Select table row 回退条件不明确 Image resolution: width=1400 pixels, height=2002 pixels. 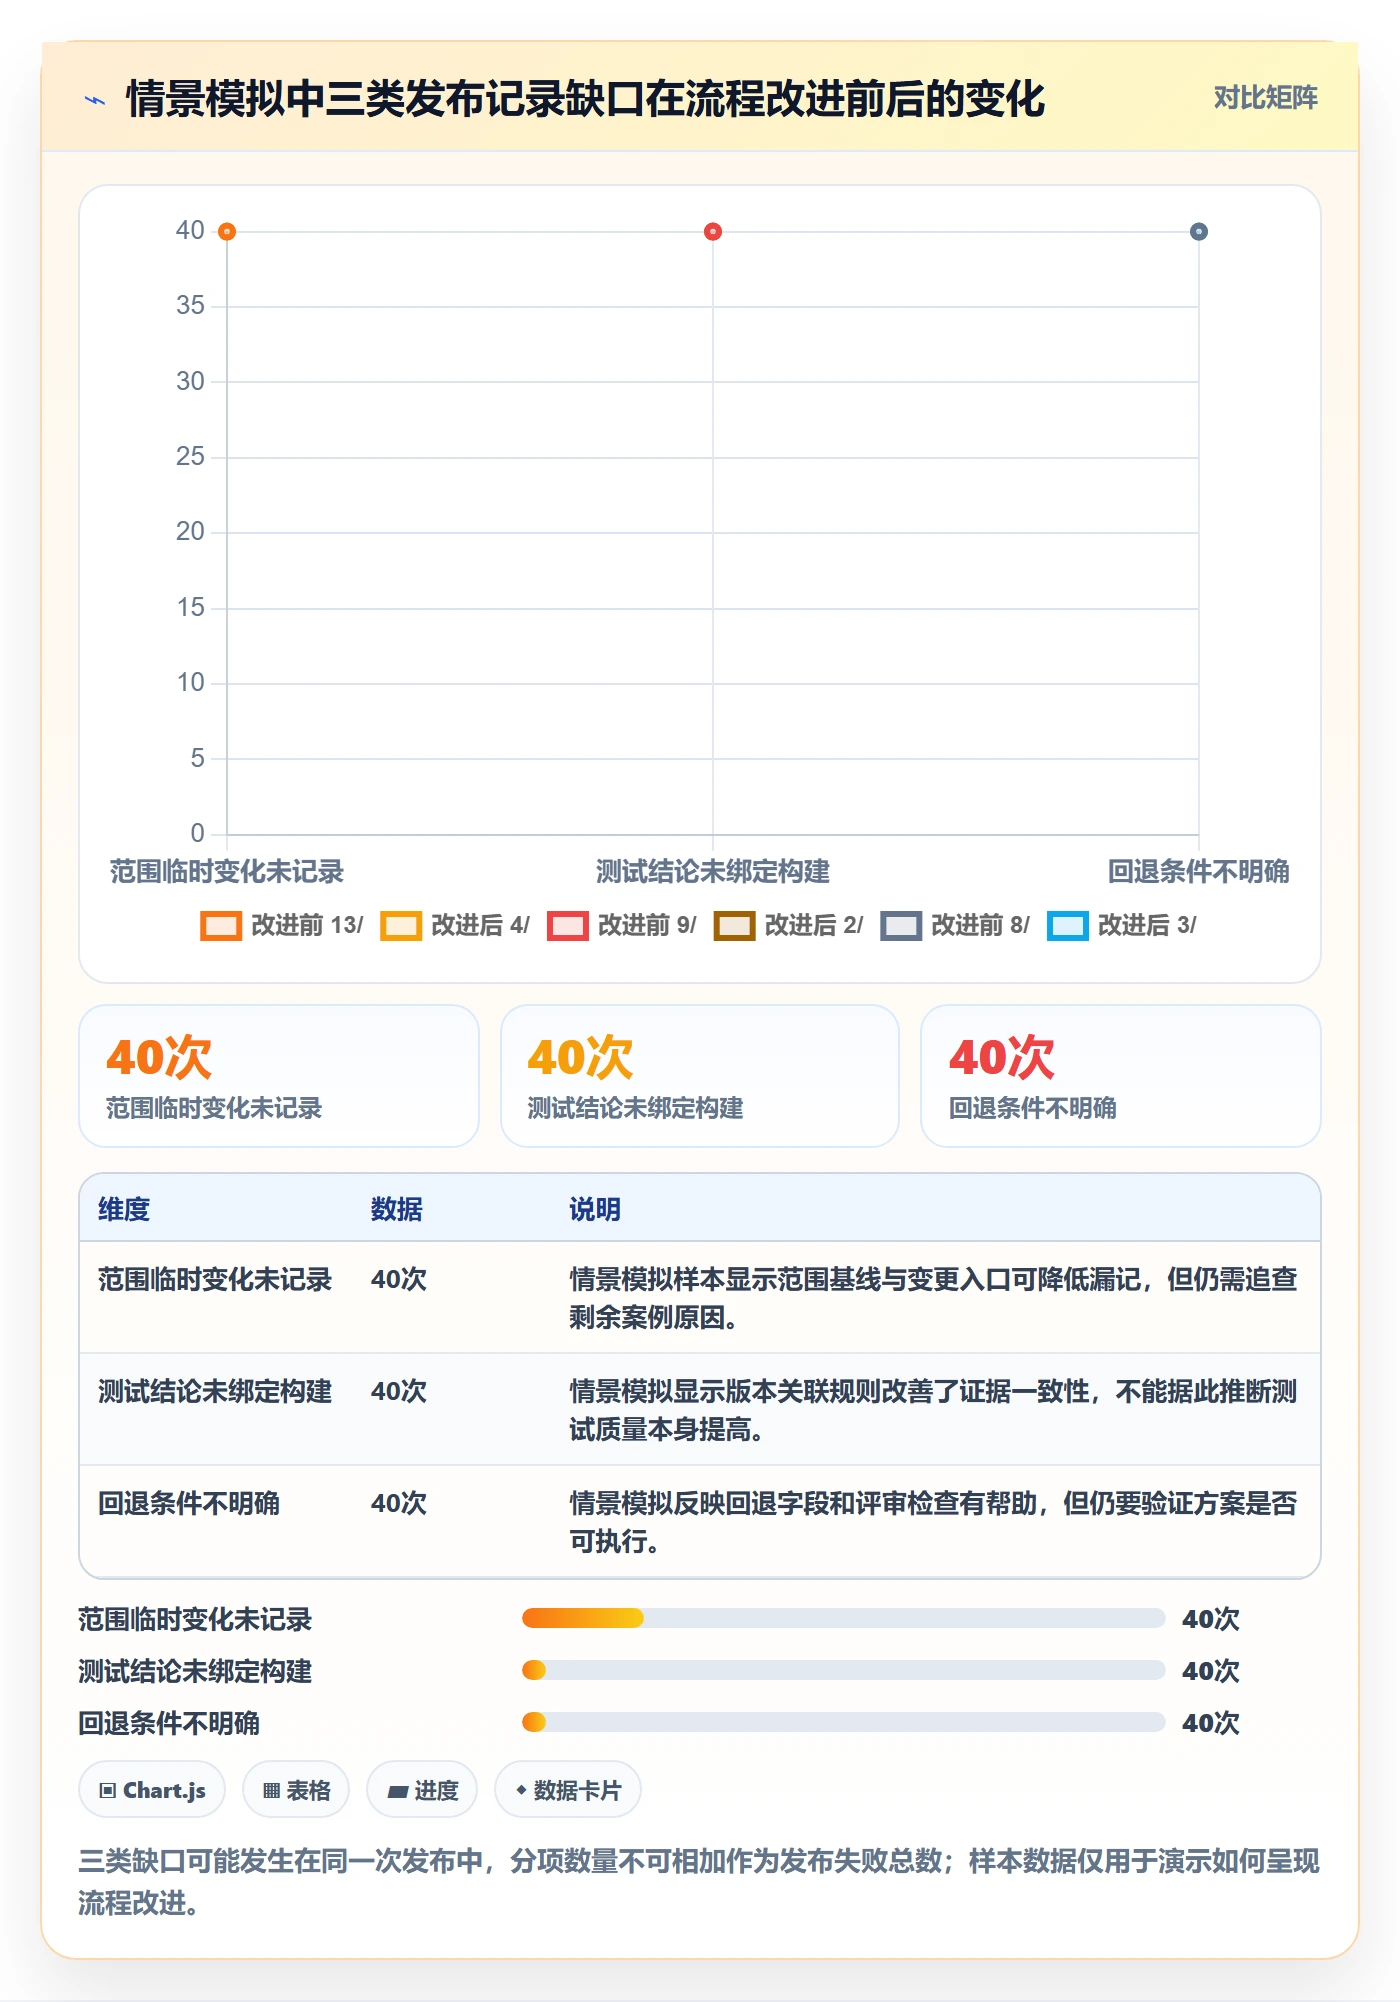coord(700,1522)
